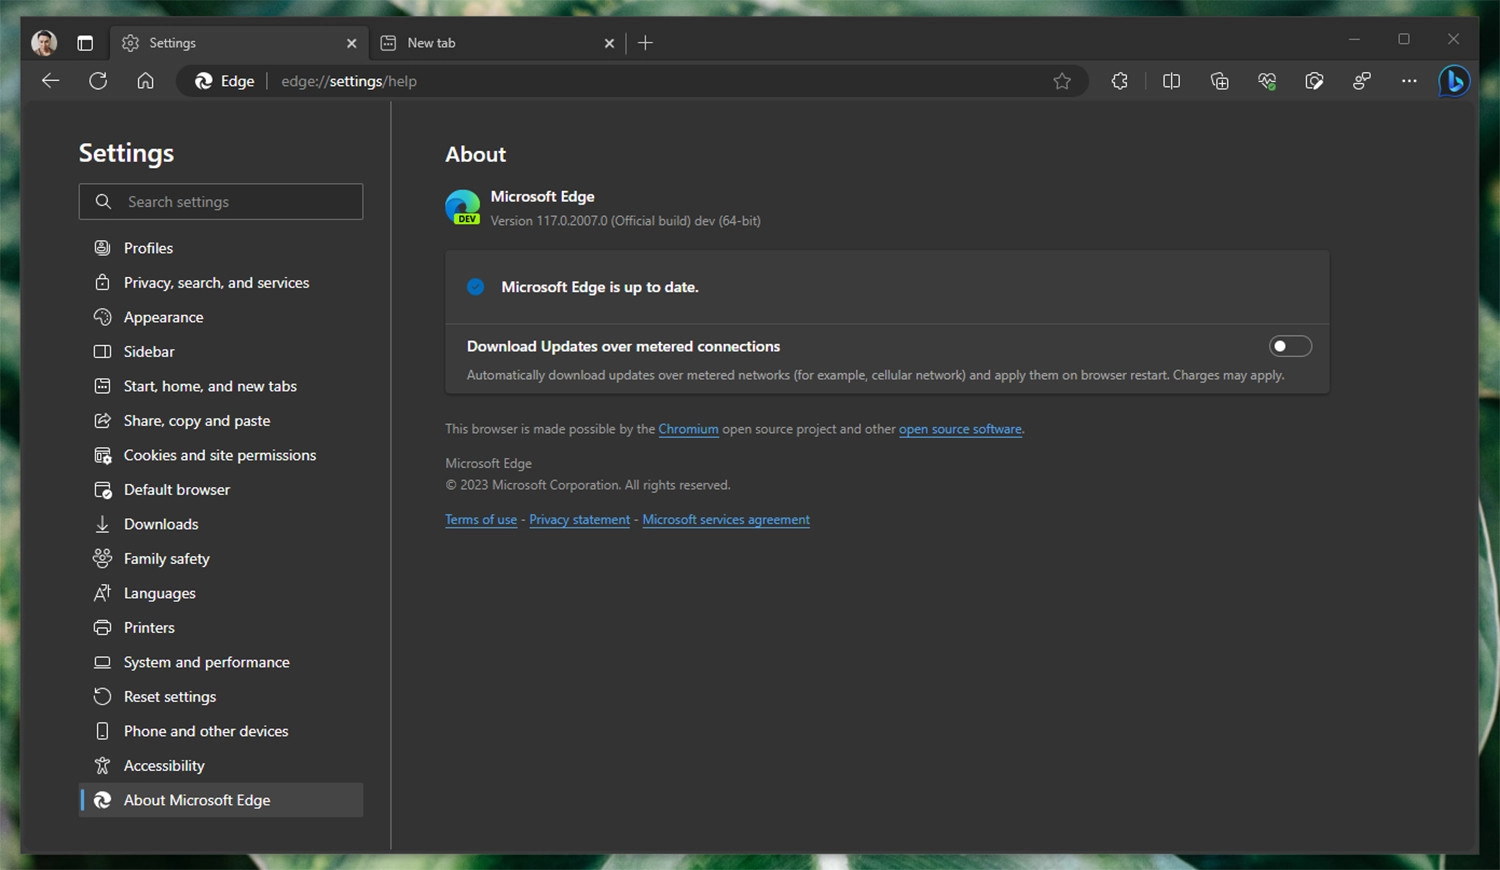Select the Settings tab
The image size is (1500, 870).
(x=239, y=43)
